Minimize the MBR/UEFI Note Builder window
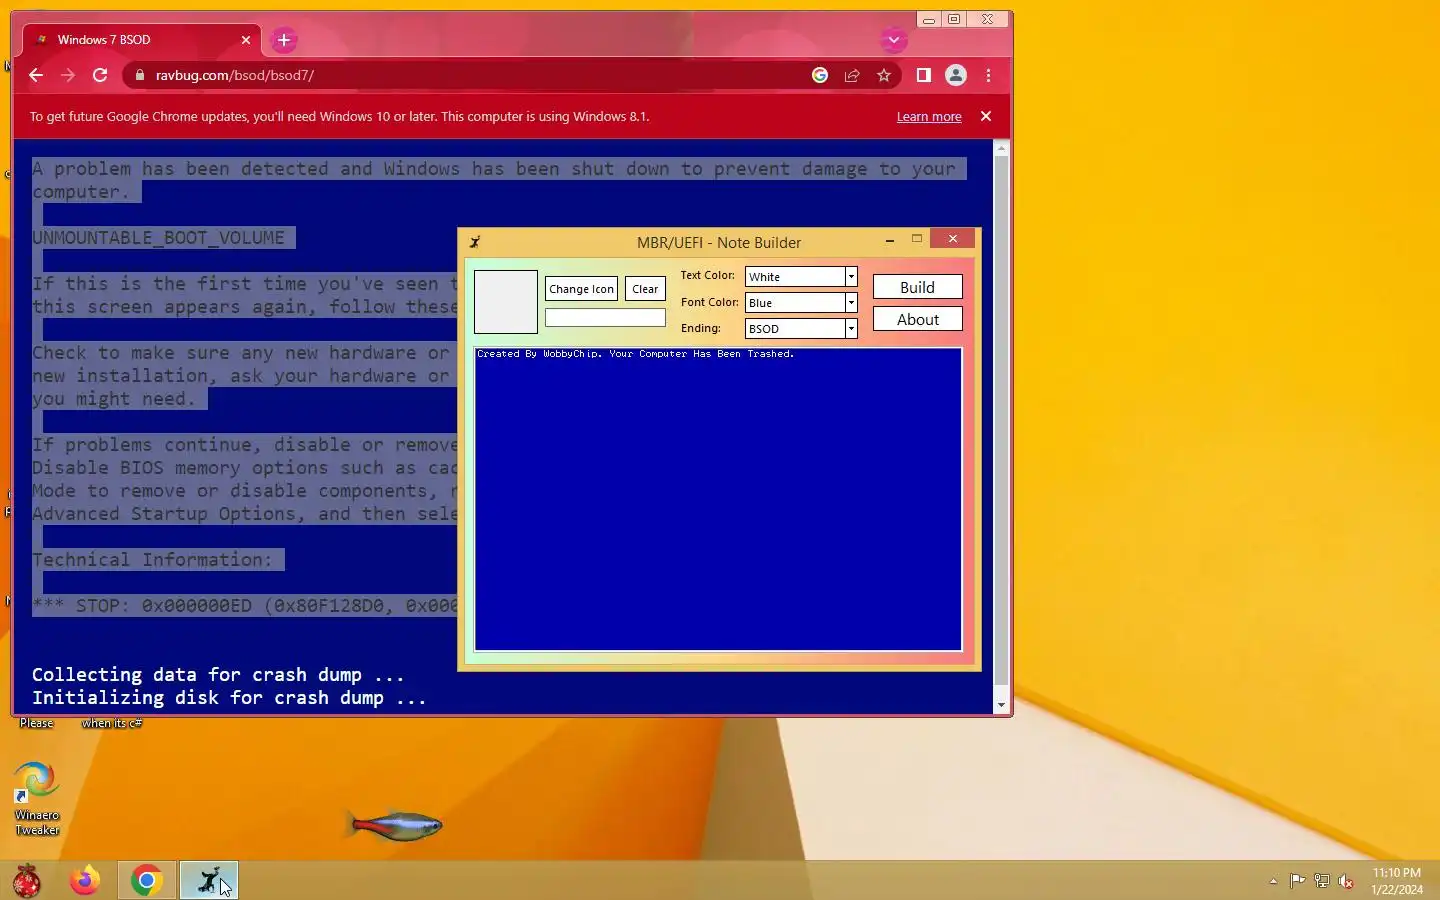 point(889,240)
